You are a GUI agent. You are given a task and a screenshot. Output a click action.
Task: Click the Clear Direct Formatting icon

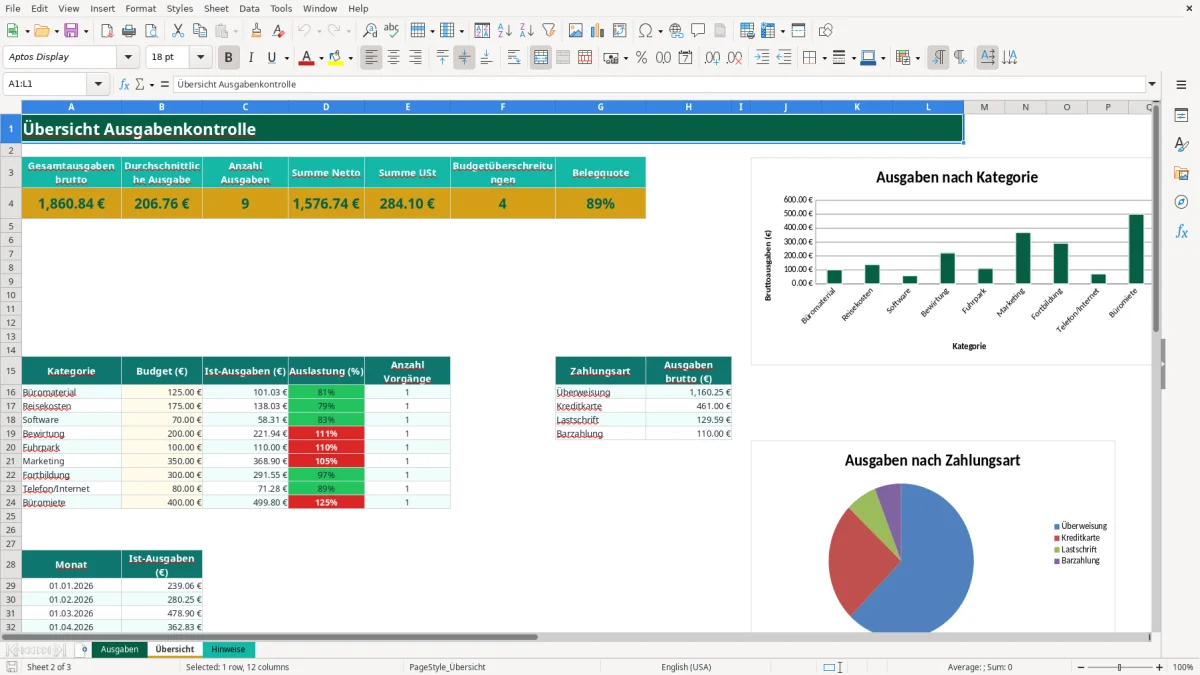[278, 31]
